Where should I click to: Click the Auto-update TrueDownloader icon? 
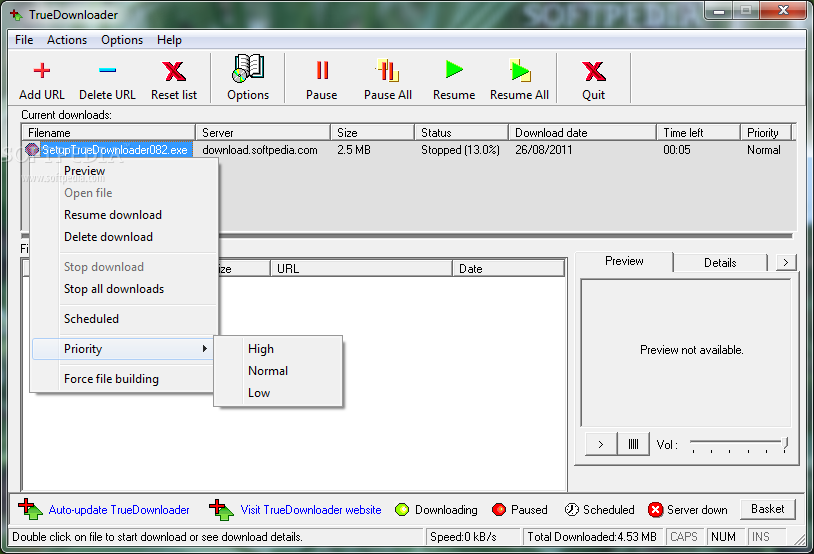[30, 509]
